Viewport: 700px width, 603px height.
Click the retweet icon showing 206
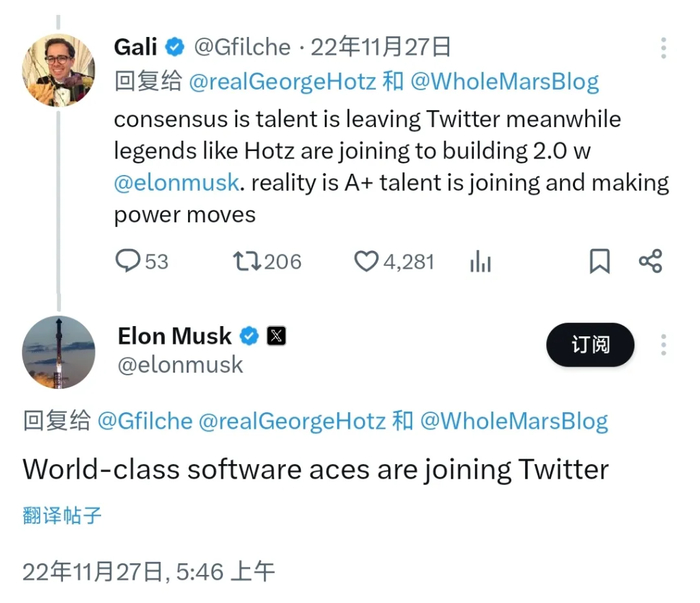(x=246, y=261)
